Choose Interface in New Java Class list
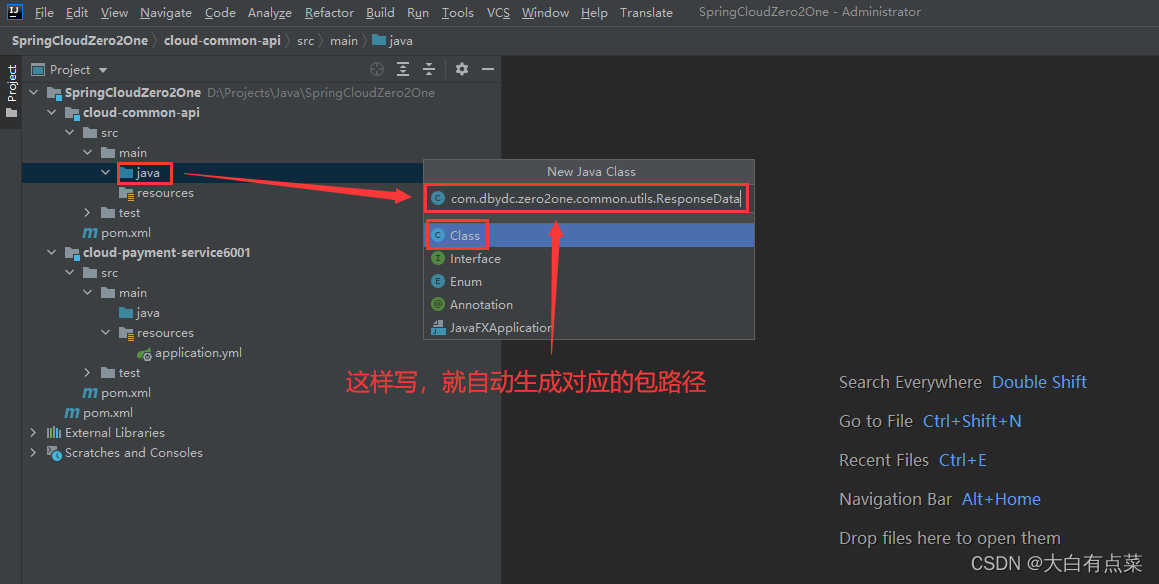The width and height of the screenshot is (1159, 584). pos(589,259)
